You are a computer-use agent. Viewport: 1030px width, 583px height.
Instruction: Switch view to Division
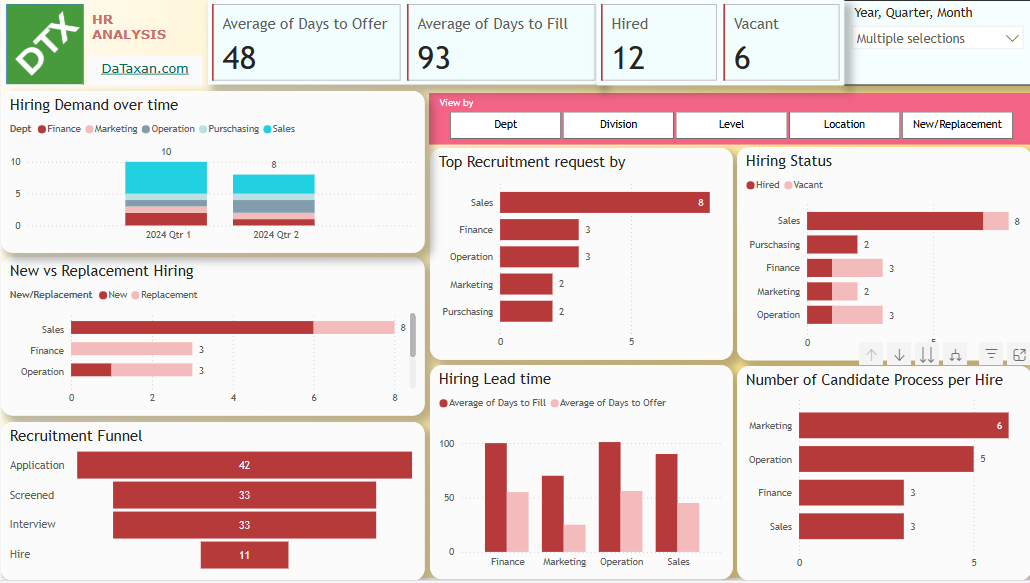click(618, 125)
